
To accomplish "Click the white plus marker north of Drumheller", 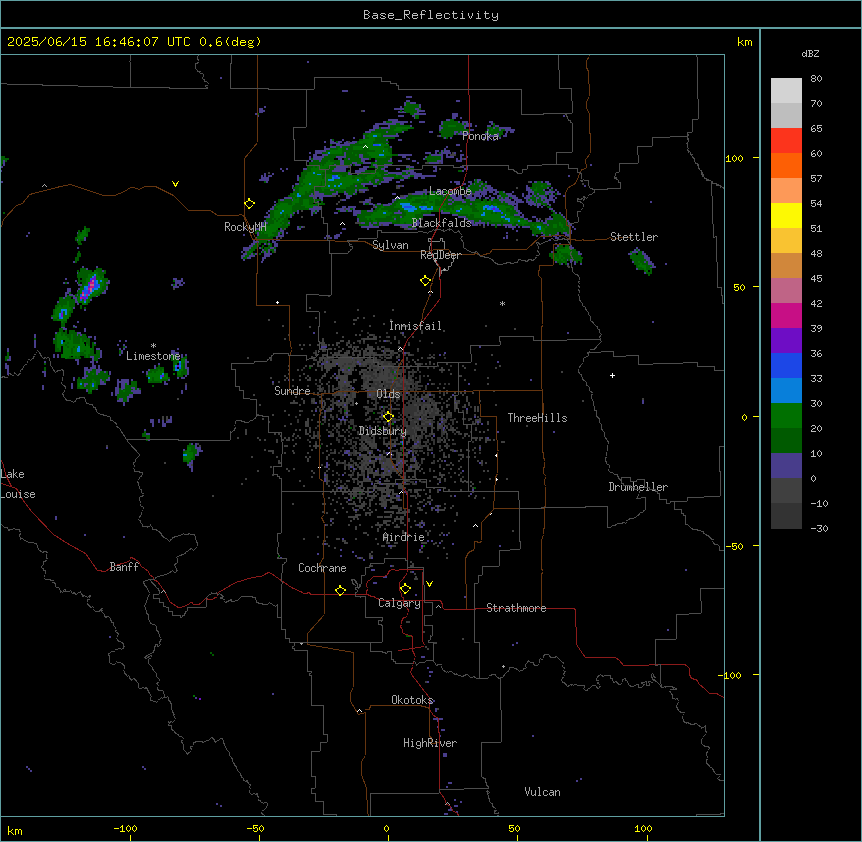I will 612,375.
